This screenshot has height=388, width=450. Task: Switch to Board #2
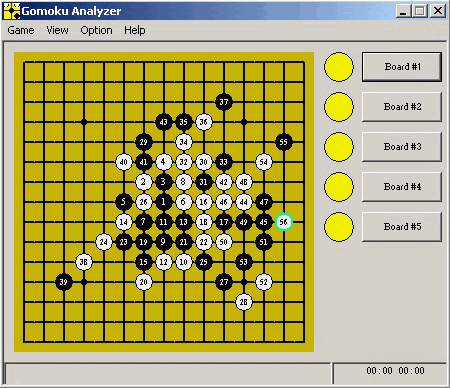click(402, 107)
